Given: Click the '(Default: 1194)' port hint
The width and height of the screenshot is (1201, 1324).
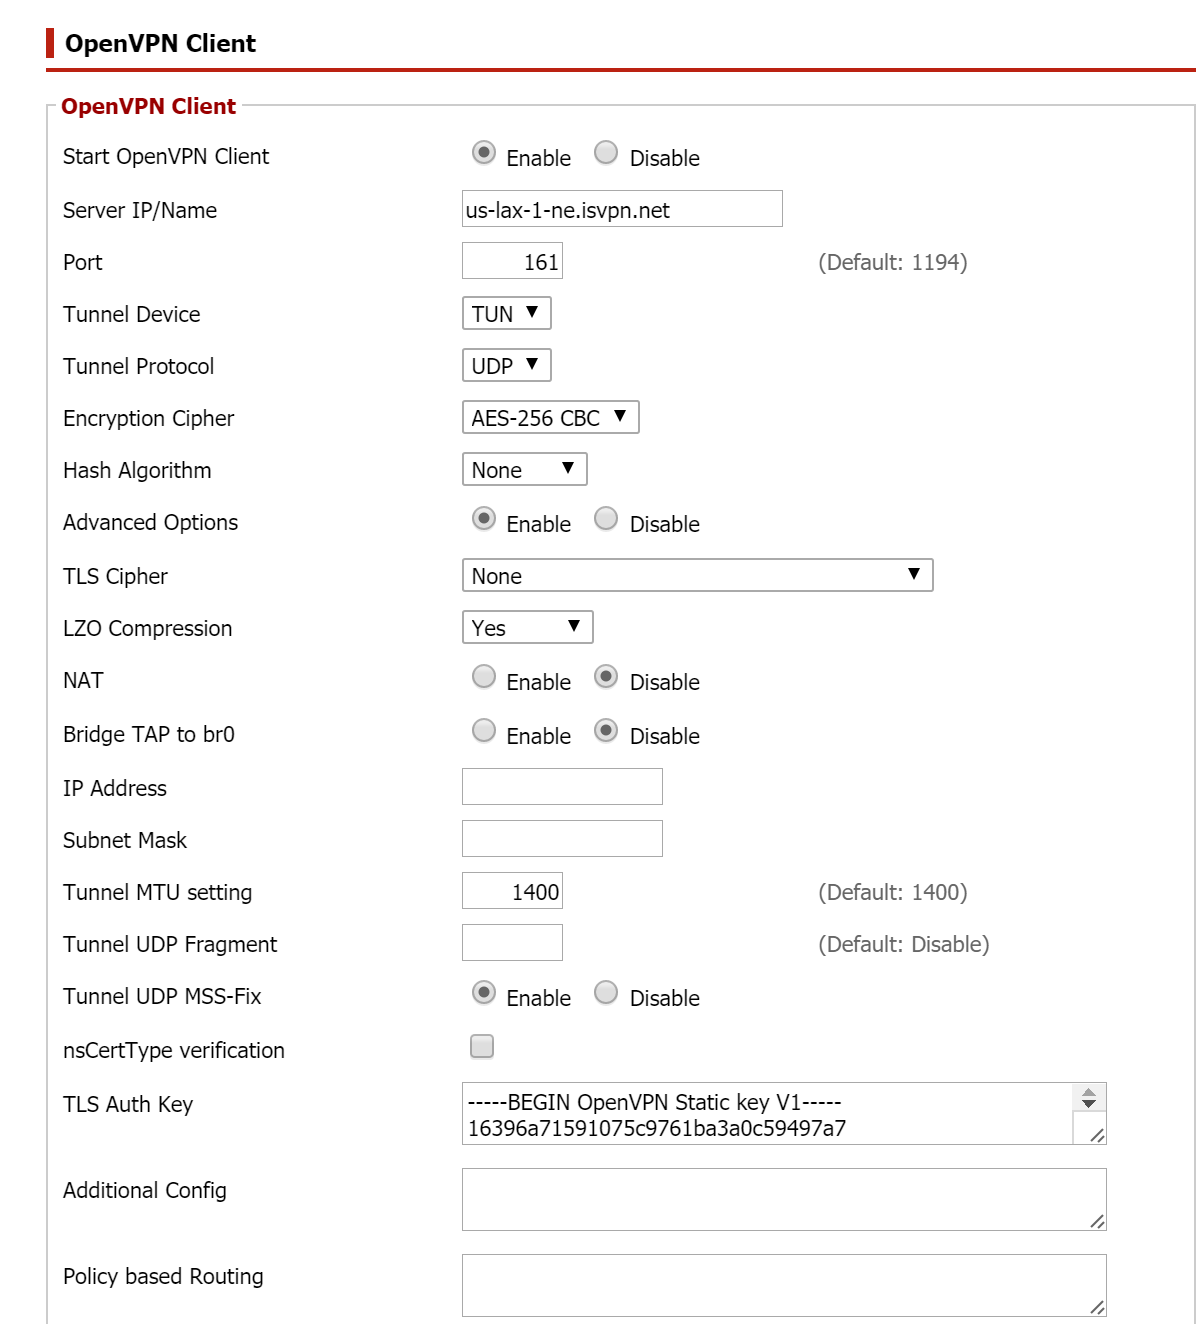Looking at the screenshot, I should click(893, 262).
